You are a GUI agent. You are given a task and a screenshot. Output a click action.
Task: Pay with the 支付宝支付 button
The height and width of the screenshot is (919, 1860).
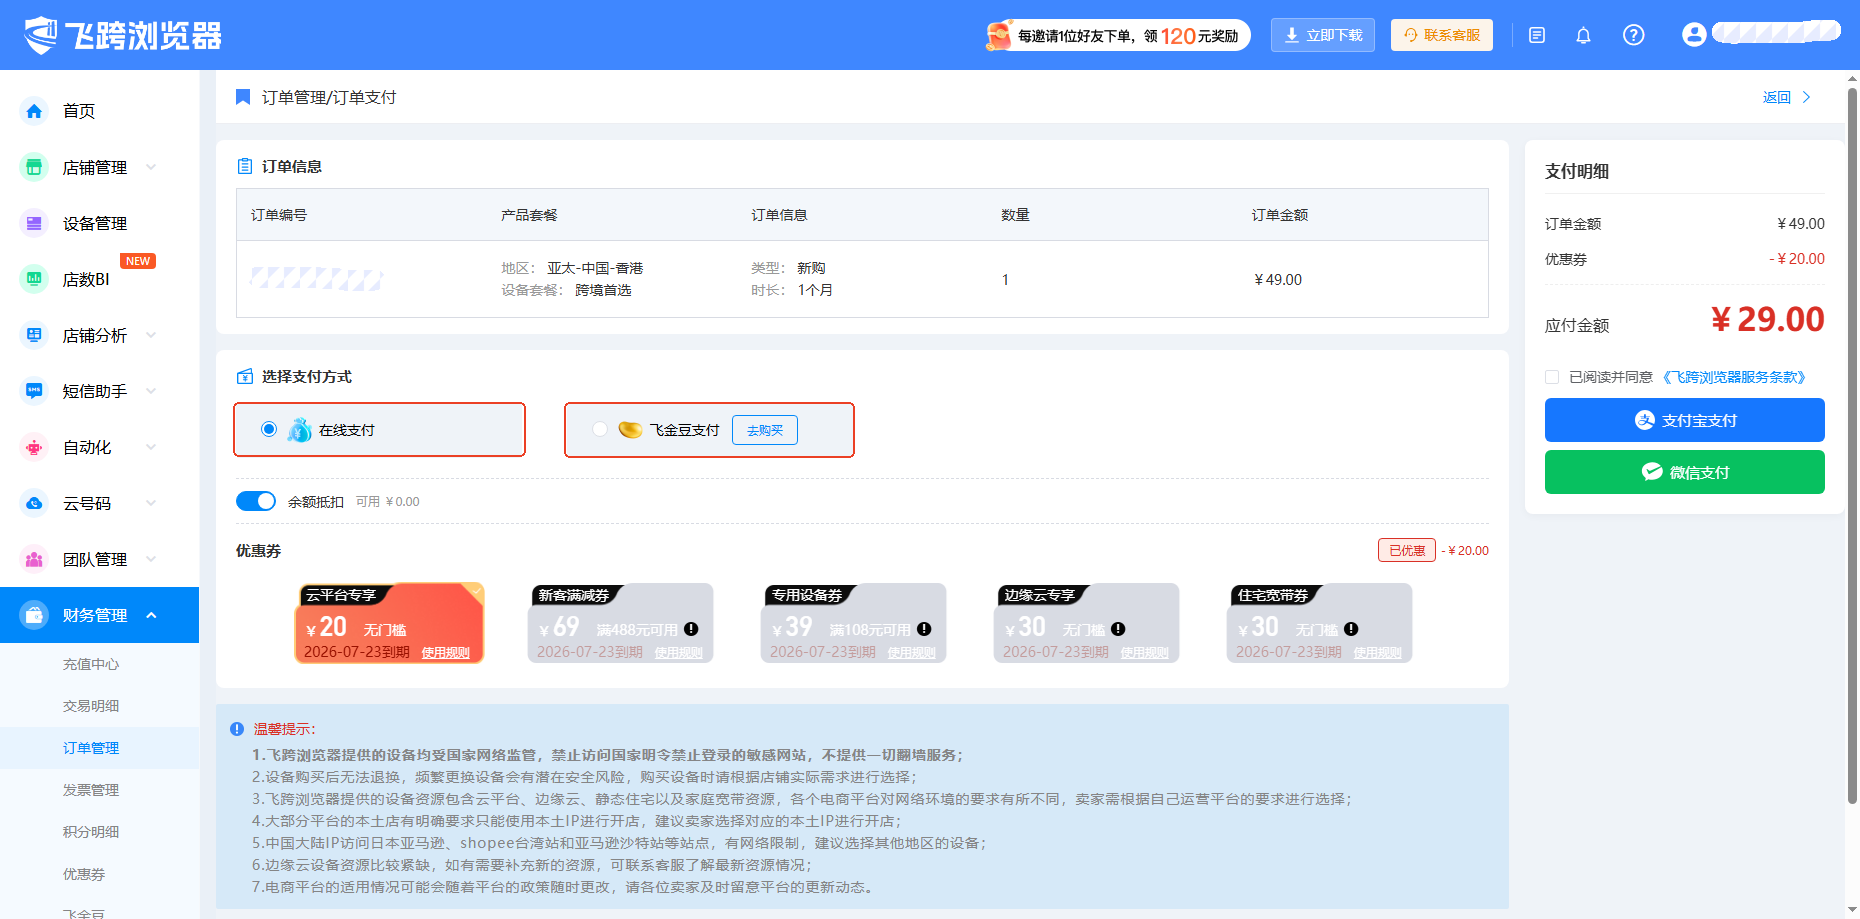coord(1684,420)
